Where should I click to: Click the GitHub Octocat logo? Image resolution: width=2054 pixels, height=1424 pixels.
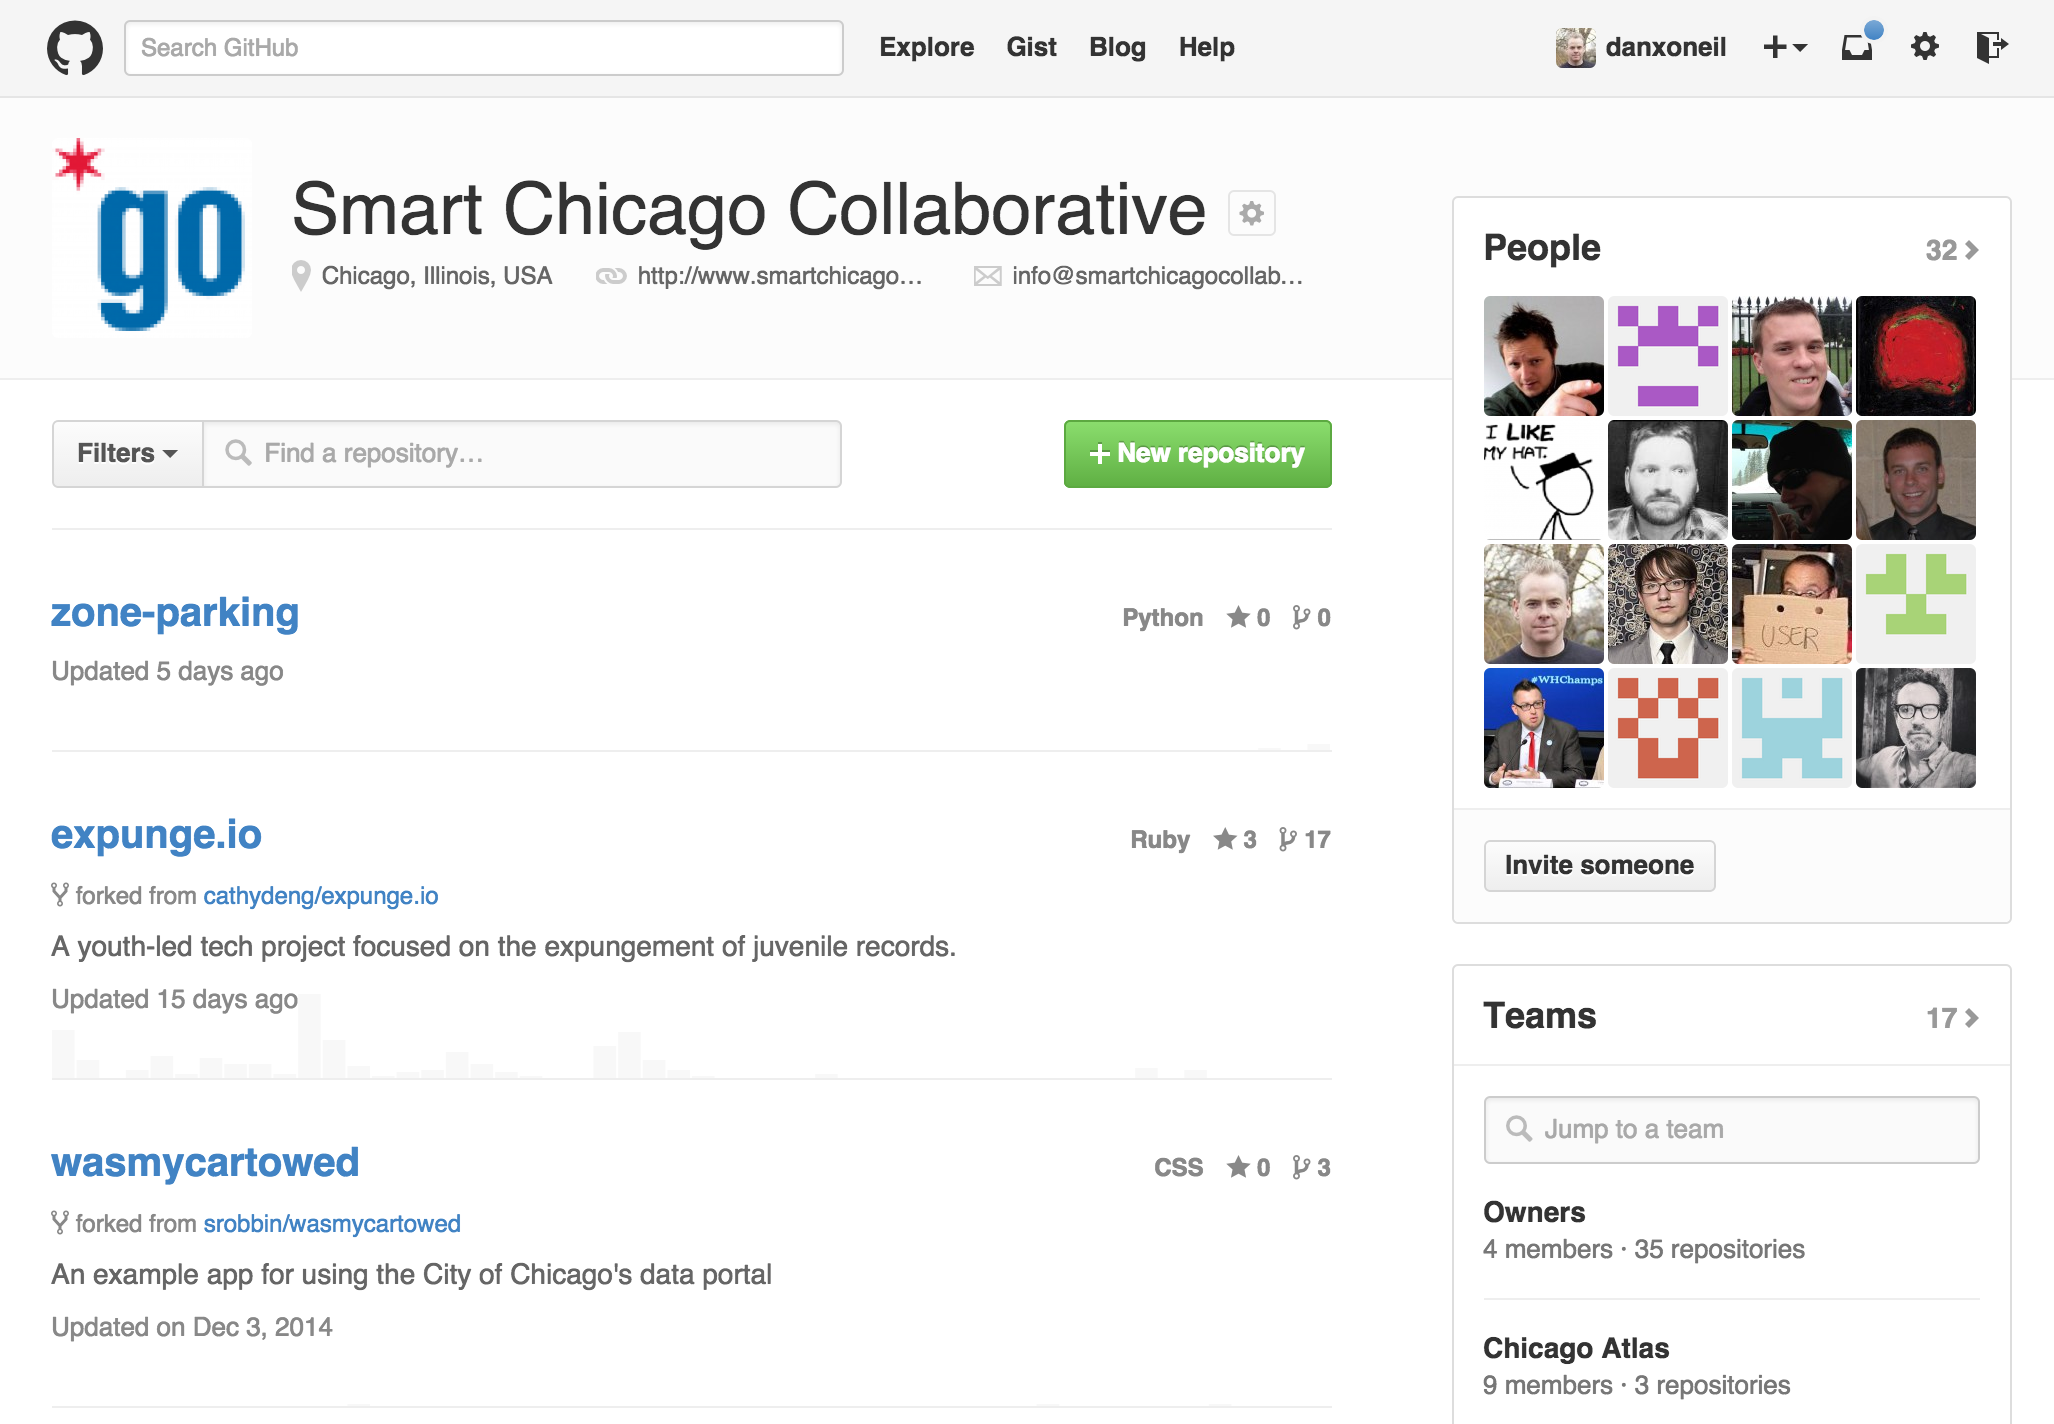tap(75, 48)
